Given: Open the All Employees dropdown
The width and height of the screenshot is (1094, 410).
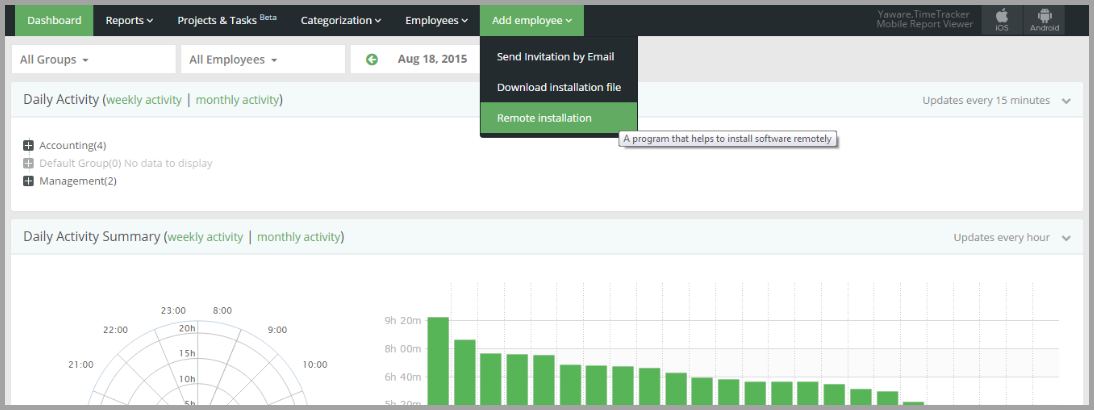Looking at the screenshot, I should point(263,59).
